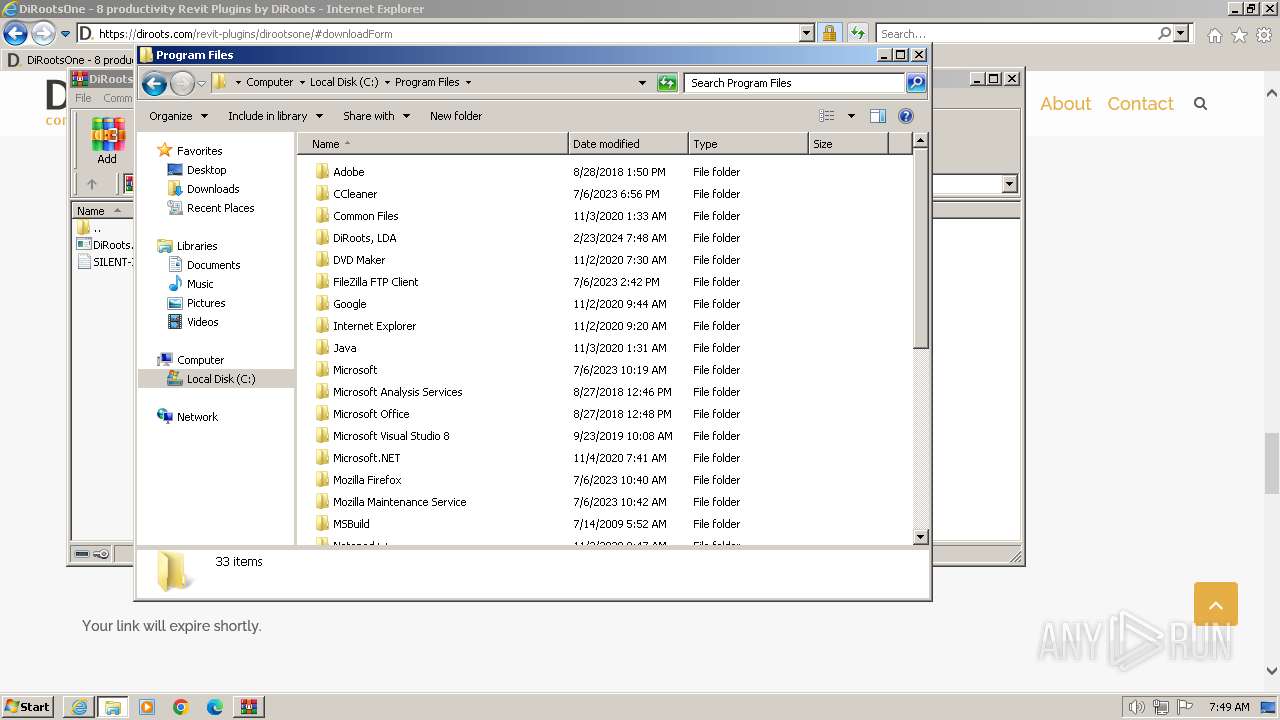Launch Chrome from the taskbar

[x=181, y=707]
